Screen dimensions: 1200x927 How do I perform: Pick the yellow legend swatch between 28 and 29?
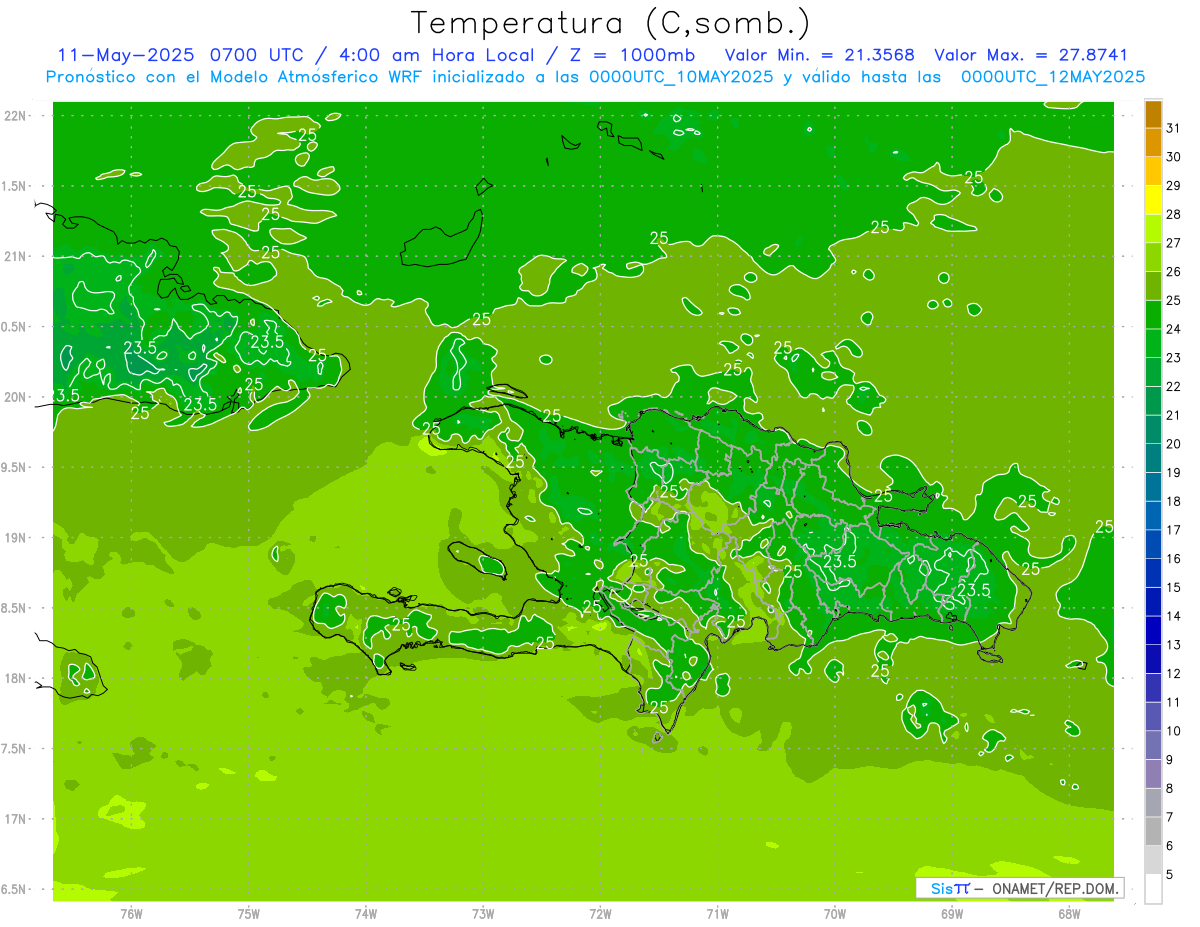pos(1154,200)
